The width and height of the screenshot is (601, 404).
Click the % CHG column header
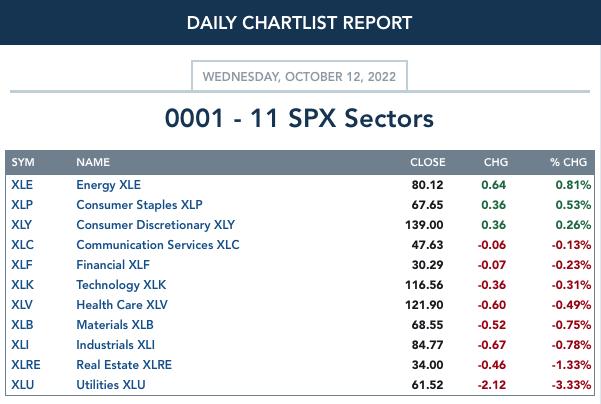tap(568, 162)
